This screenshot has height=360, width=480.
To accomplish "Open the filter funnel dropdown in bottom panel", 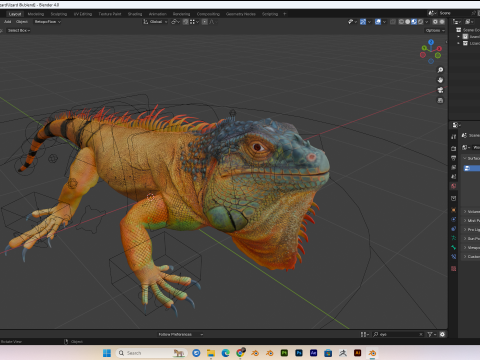I will 431,334.
